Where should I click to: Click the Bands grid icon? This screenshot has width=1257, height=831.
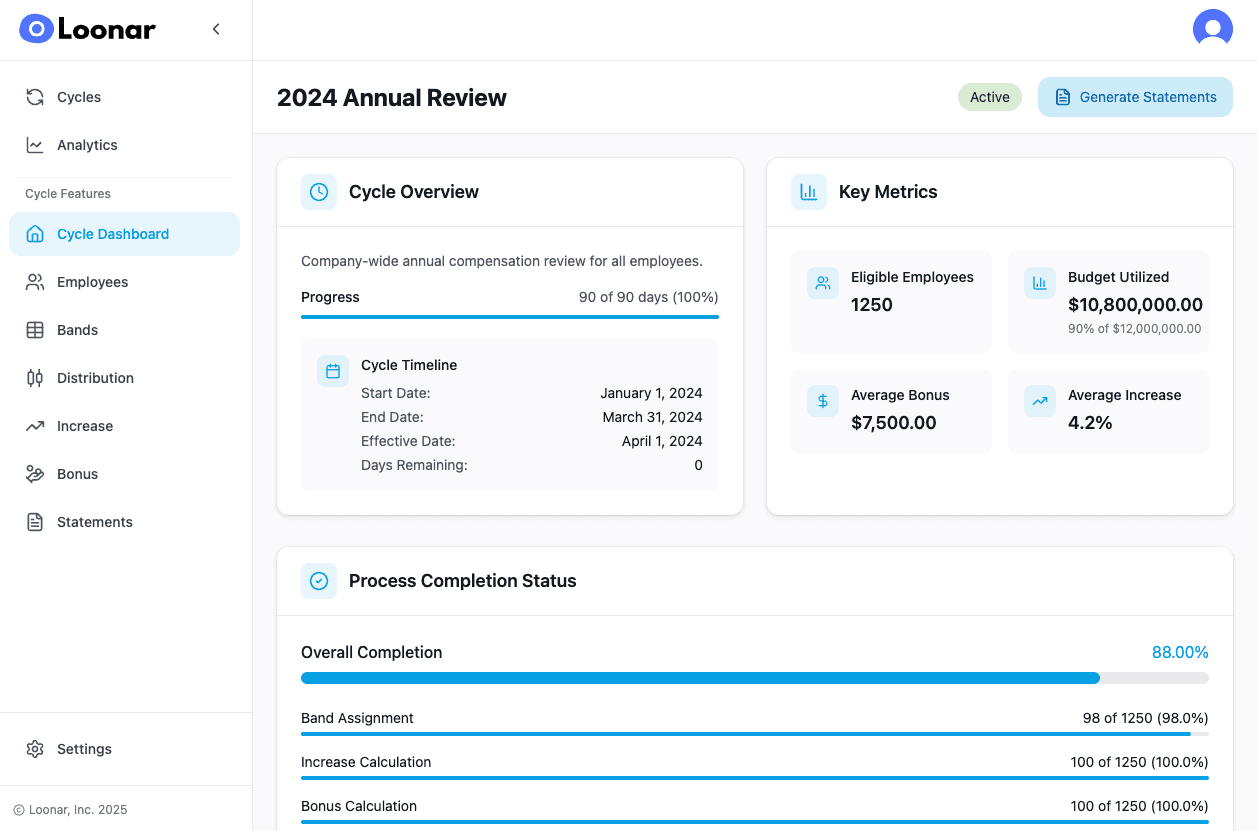[34, 330]
